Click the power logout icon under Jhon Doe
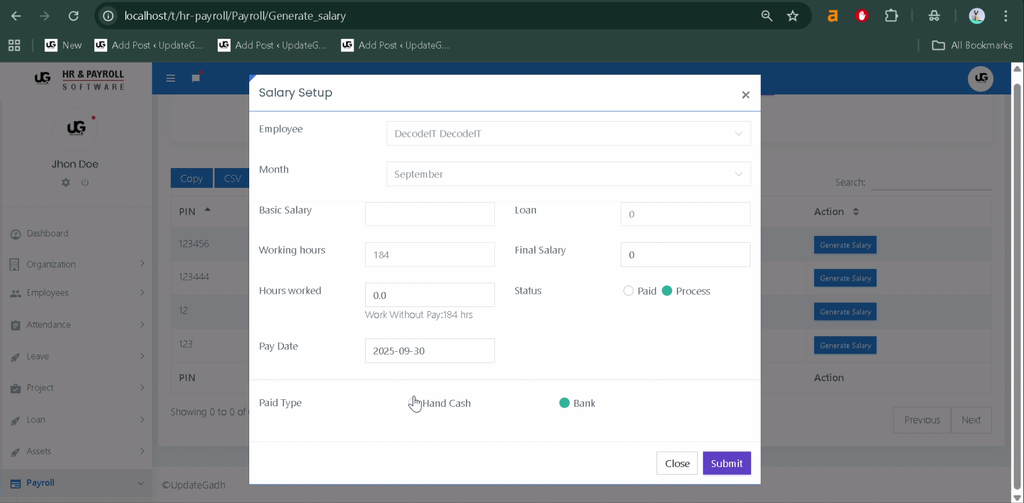The image size is (1024, 503). [x=85, y=183]
